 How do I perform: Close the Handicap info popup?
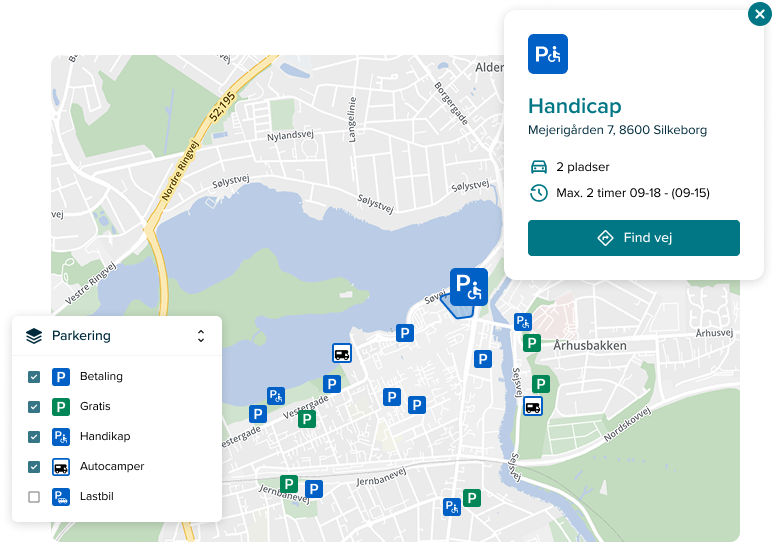pyautogui.click(x=759, y=14)
